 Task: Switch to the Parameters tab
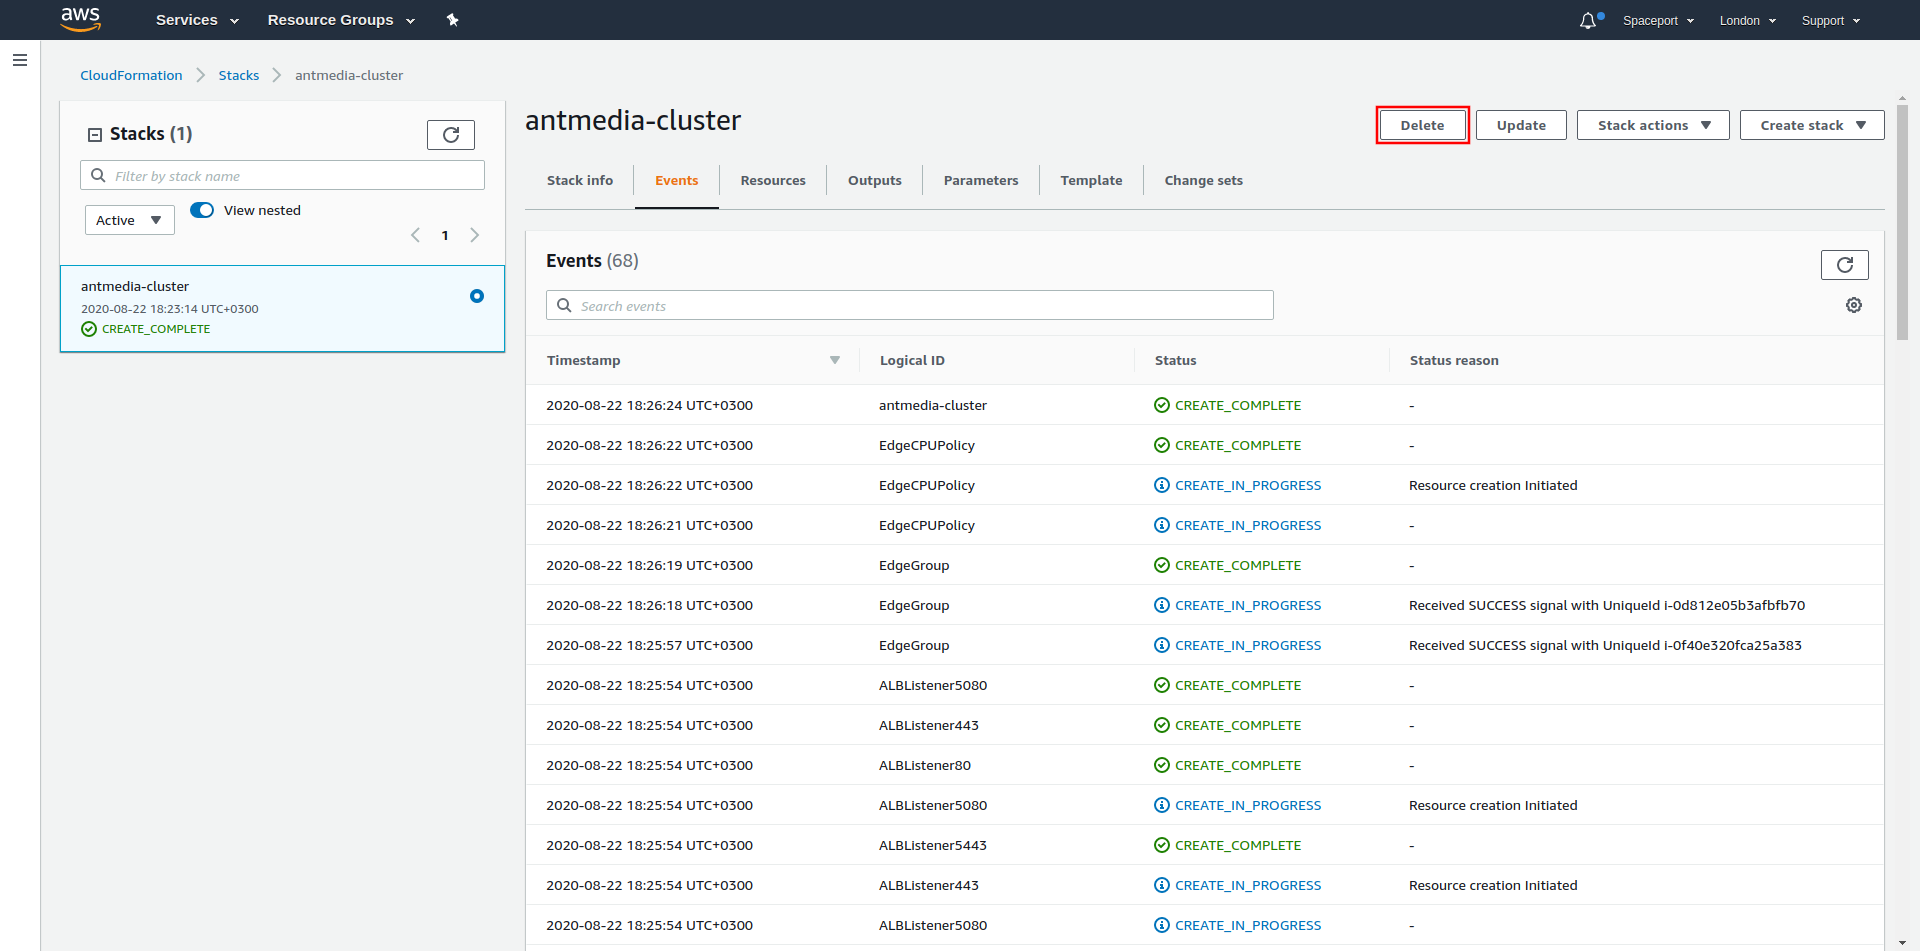coord(981,181)
